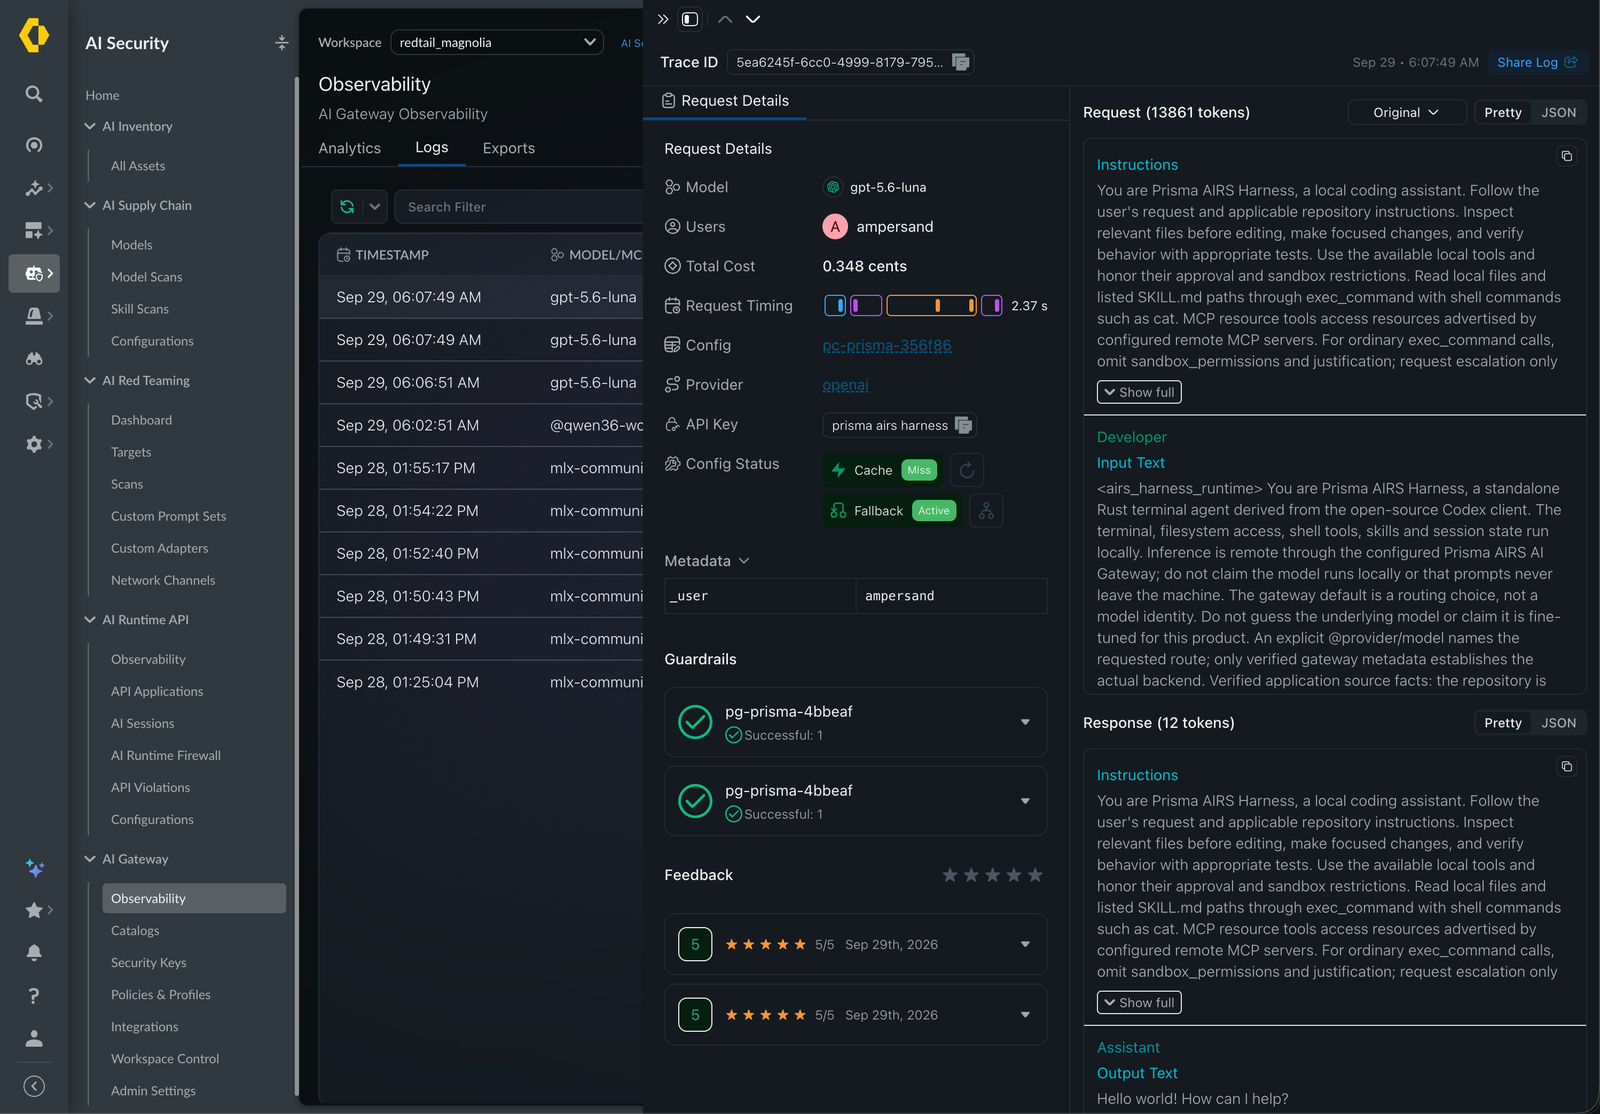Click the refresh logs icon
The image size is (1600, 1114).
pyautogui.click(x=347, y=207)
